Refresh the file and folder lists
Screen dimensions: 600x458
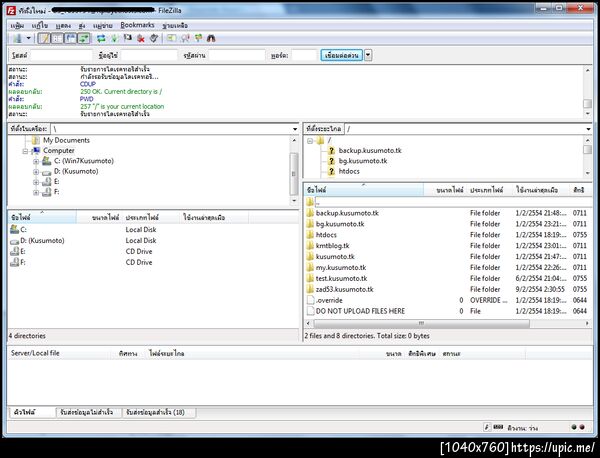coord(101,38)
